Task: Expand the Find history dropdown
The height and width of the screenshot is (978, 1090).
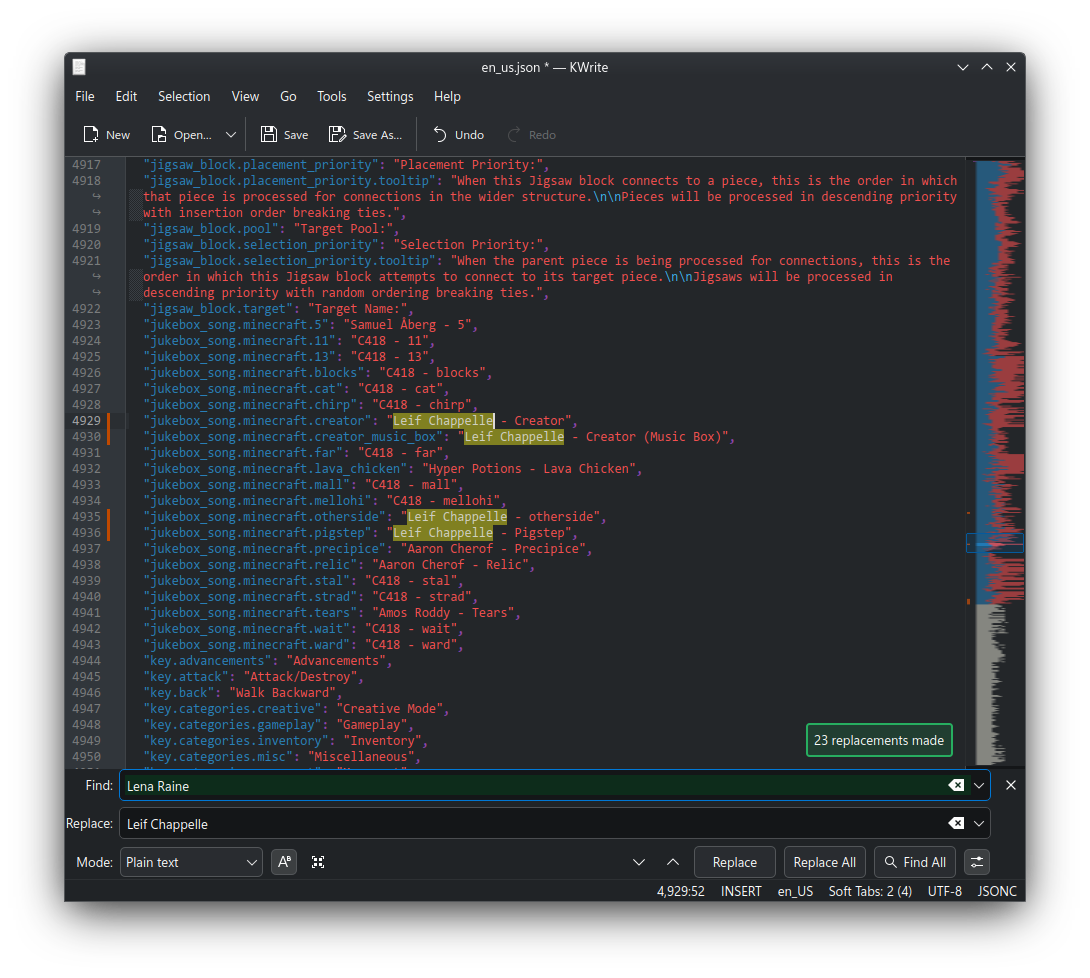Action: tap(979, 786)
